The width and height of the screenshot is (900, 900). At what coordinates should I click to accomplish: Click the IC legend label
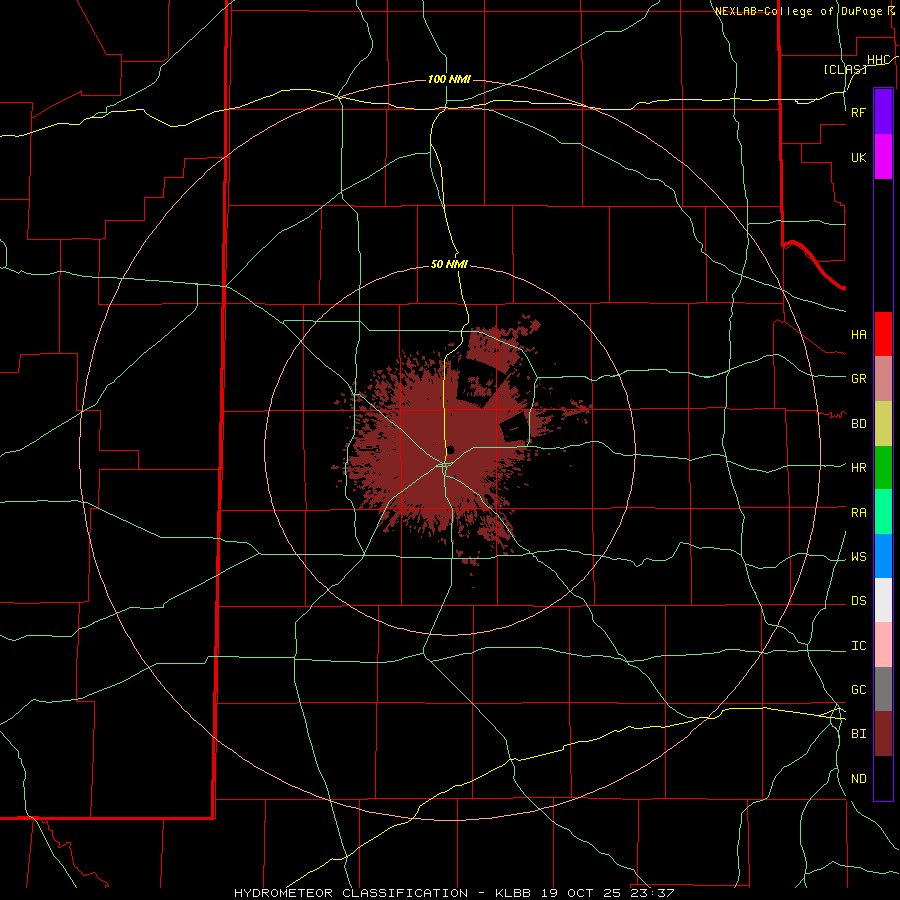pyautogui.click(x=859, y=646)
